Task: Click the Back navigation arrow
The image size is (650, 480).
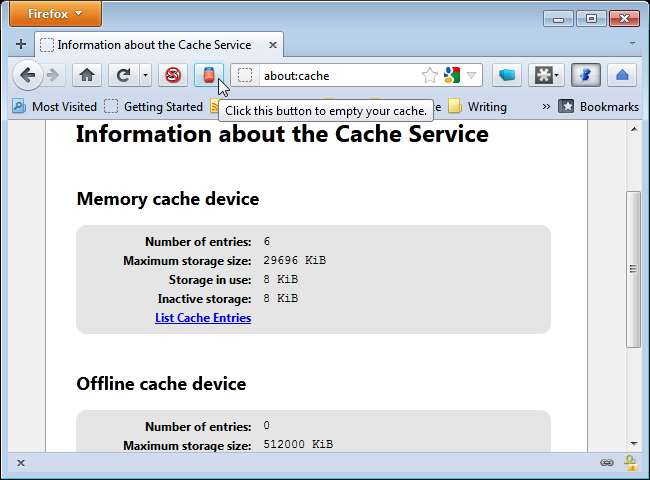Action: pos(28,75)
